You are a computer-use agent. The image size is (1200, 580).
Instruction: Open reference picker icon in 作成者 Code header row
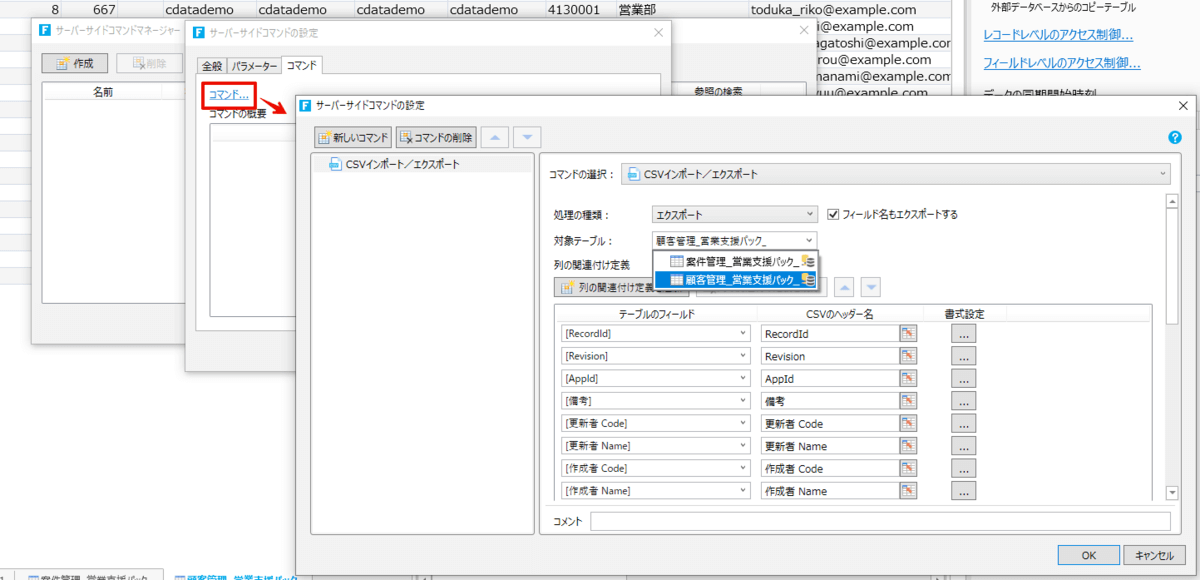(908, 469)
